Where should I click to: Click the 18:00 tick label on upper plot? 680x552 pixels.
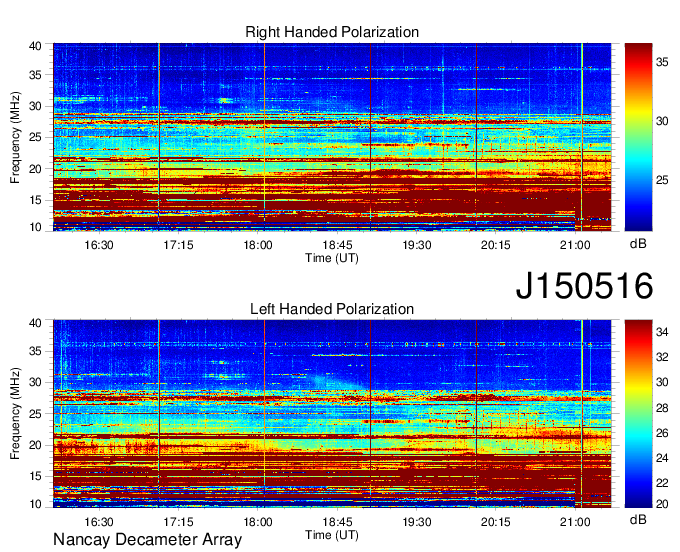[258, 245]
